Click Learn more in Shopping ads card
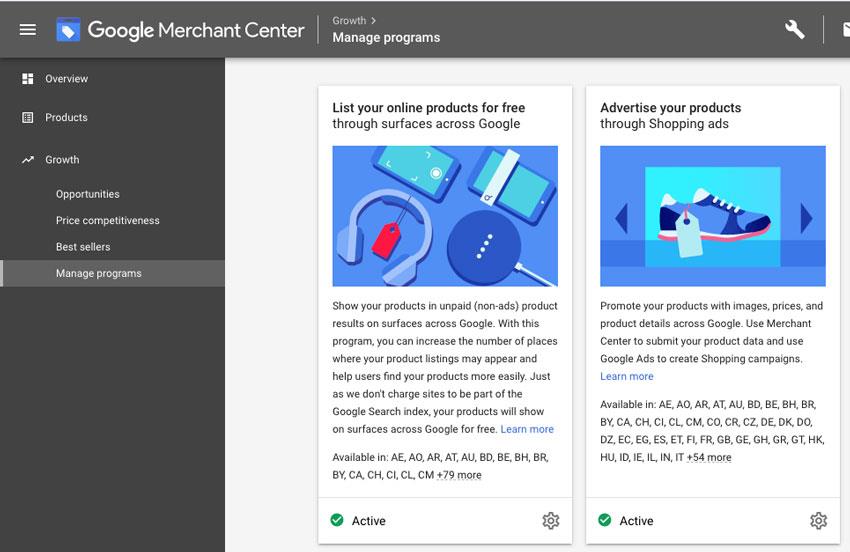Viewport: 850px width, 552px height. pyautogui.click(x=626, y=377)
